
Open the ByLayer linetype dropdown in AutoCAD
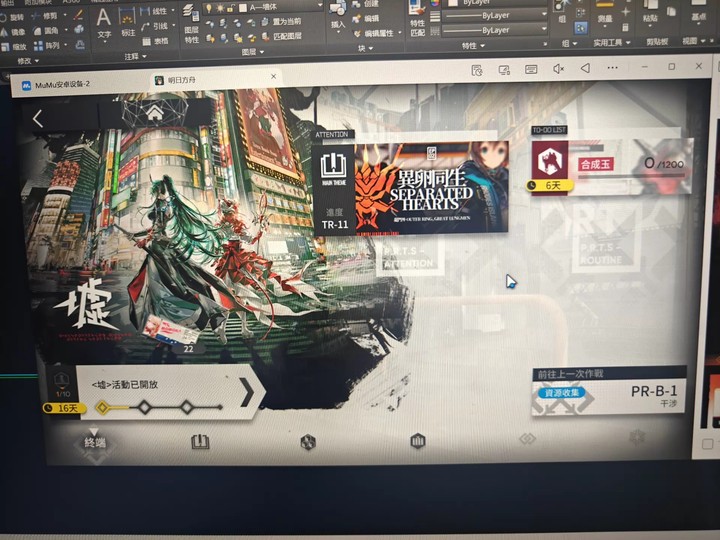[494, 17]
